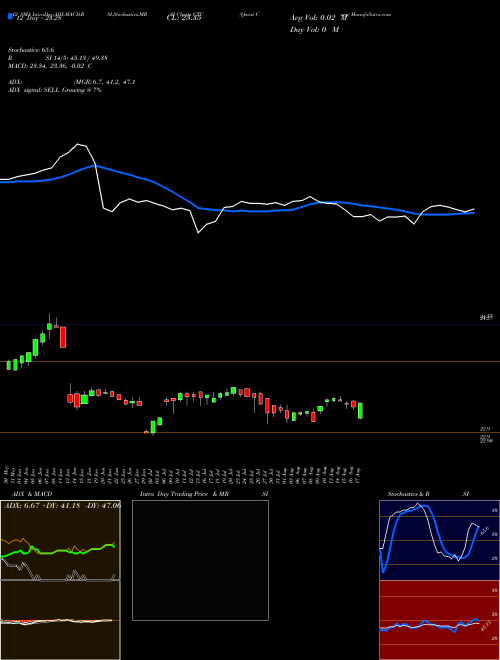Click 'ADX: 6.67 +DY: 41.18 -DY: 47.06' header
500x660 pixels.
coord(62,506)
